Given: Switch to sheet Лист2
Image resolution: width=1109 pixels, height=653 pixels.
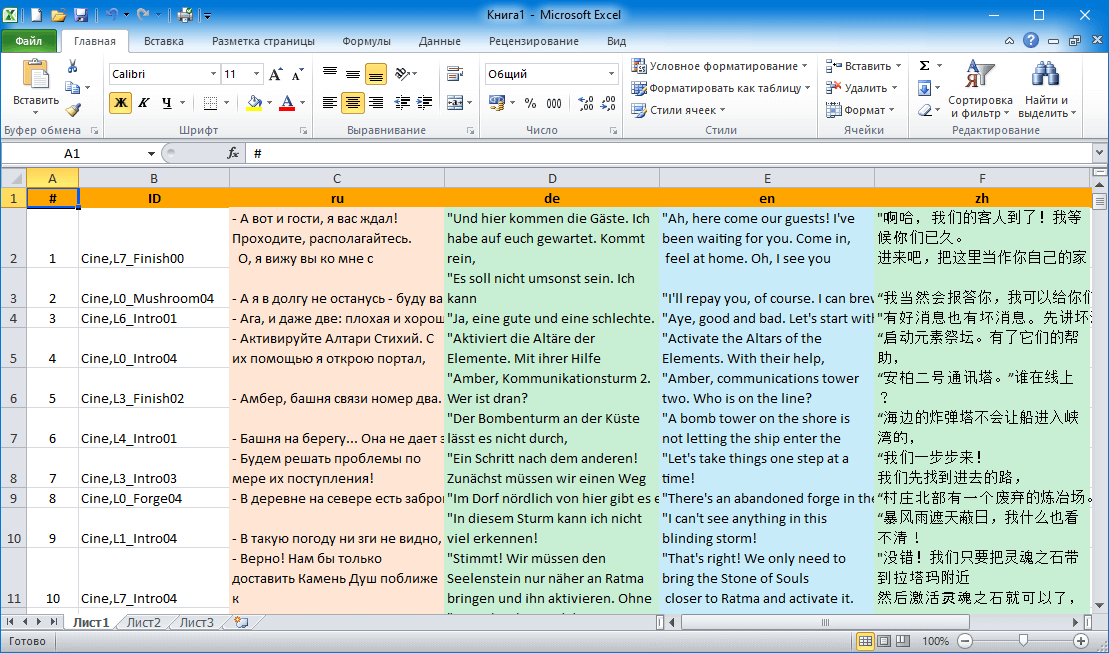Looking at the screenshot, I should (144, 623).
